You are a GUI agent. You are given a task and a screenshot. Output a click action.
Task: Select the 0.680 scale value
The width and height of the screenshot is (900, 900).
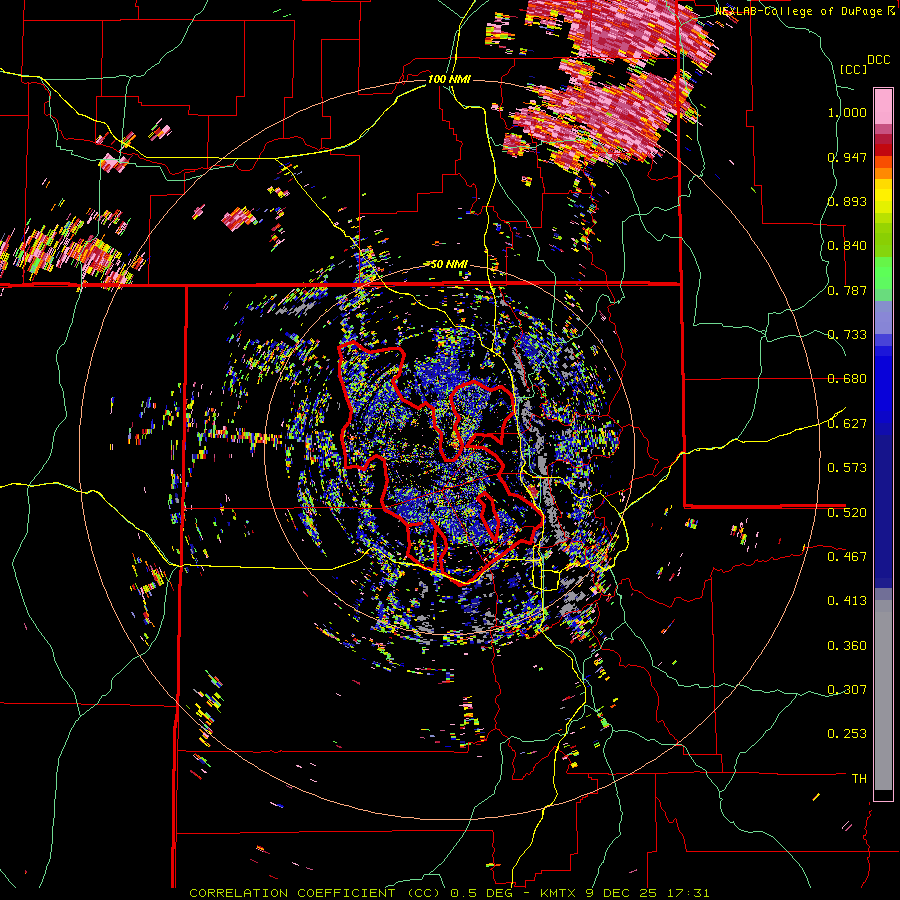[847, 379]
